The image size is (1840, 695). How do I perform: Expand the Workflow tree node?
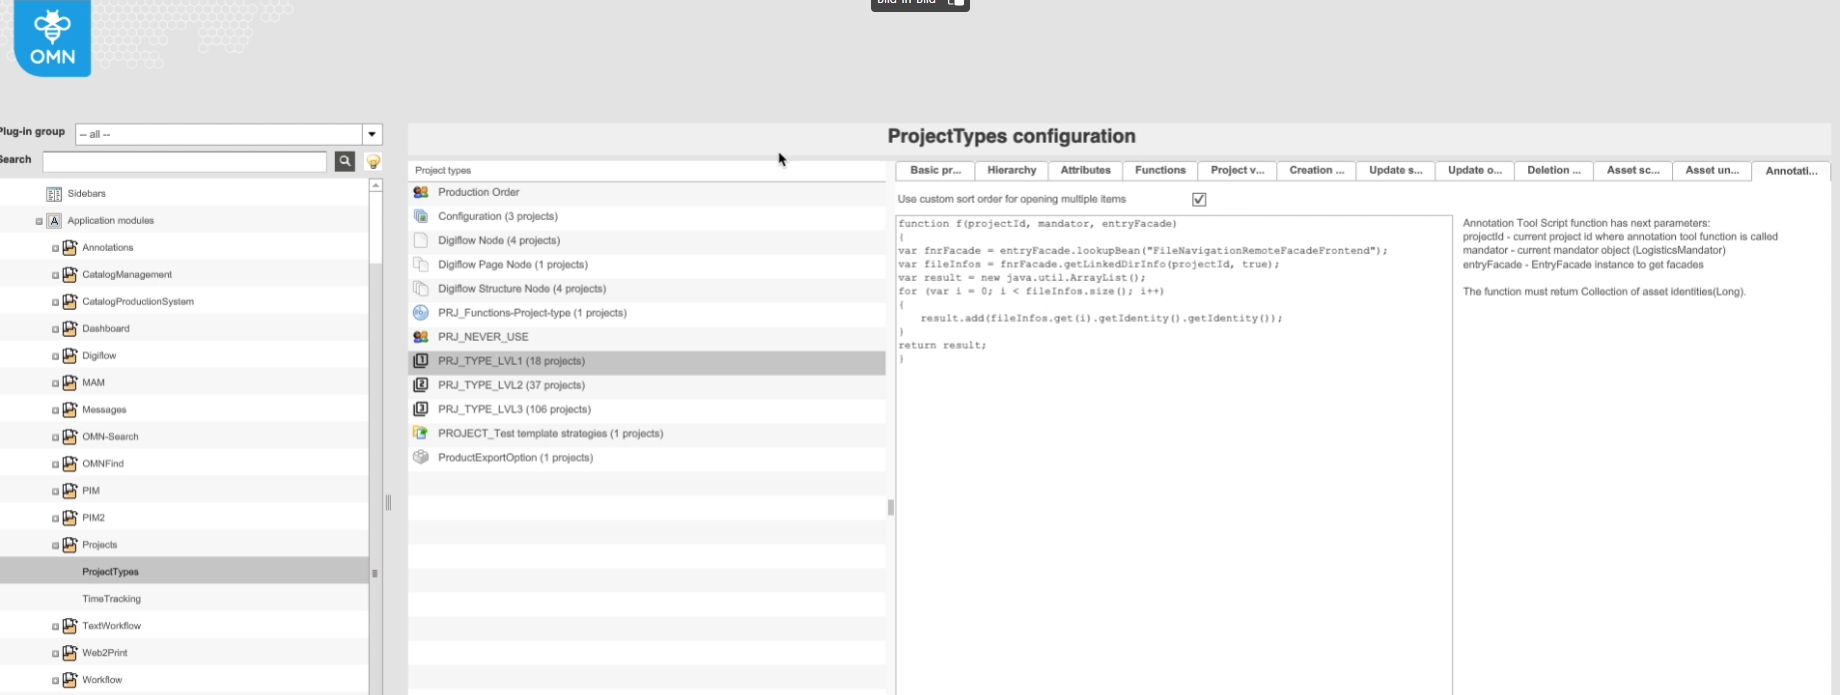coord(55,680)
